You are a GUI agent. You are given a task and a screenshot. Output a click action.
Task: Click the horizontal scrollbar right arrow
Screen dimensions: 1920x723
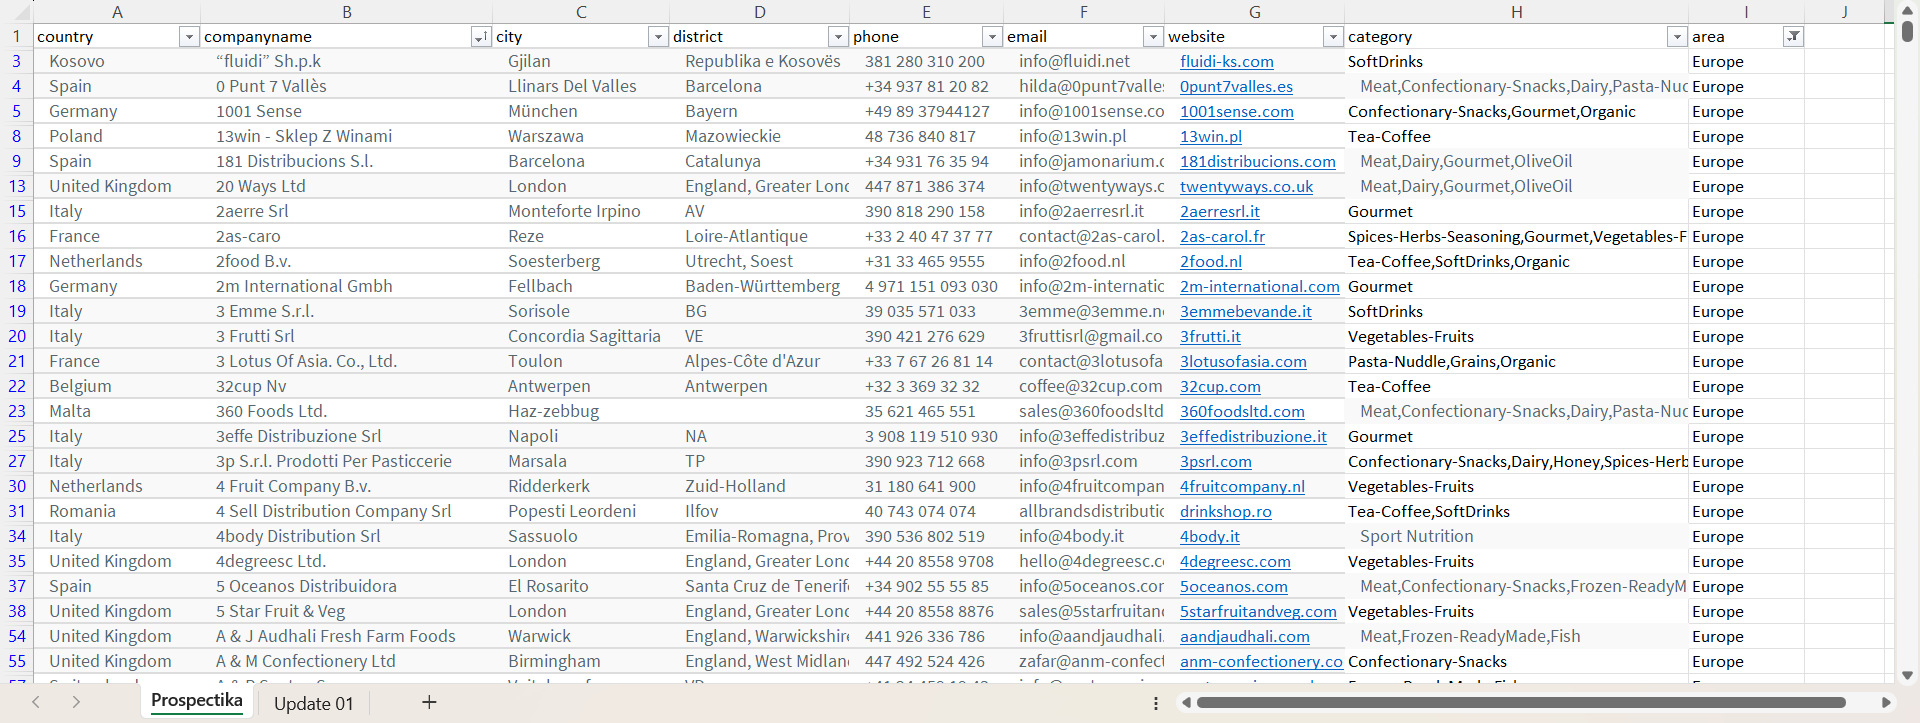coord(1886,703)
